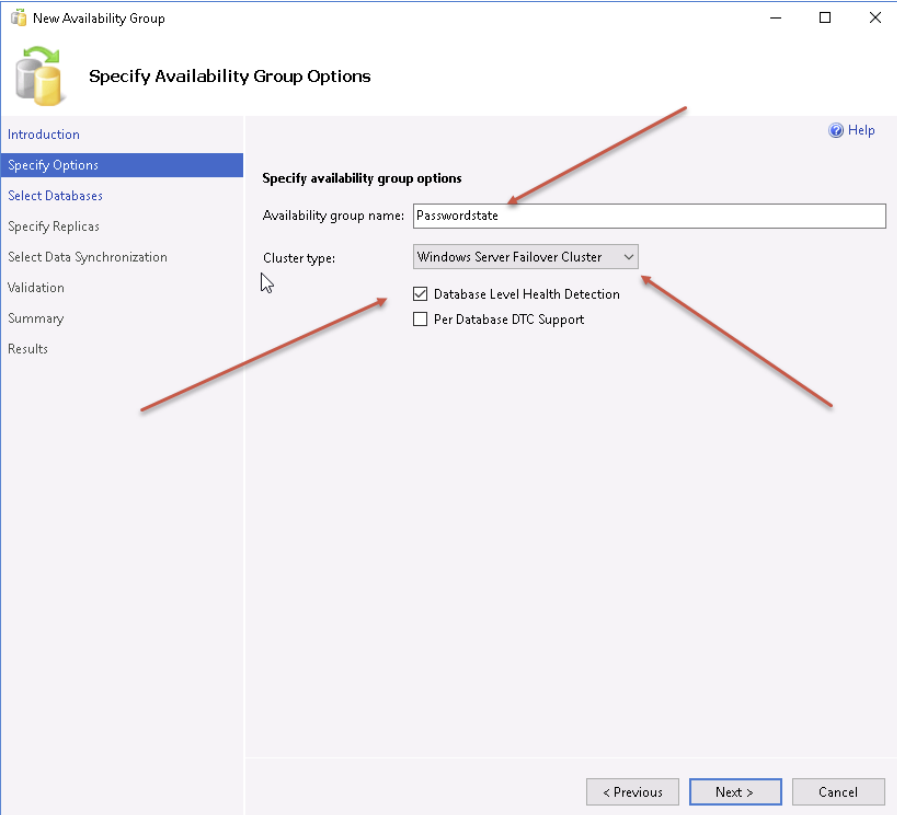Go to Select Databases step
The width and height of the screenshot is (897, 815).
[x=55, y=196]
